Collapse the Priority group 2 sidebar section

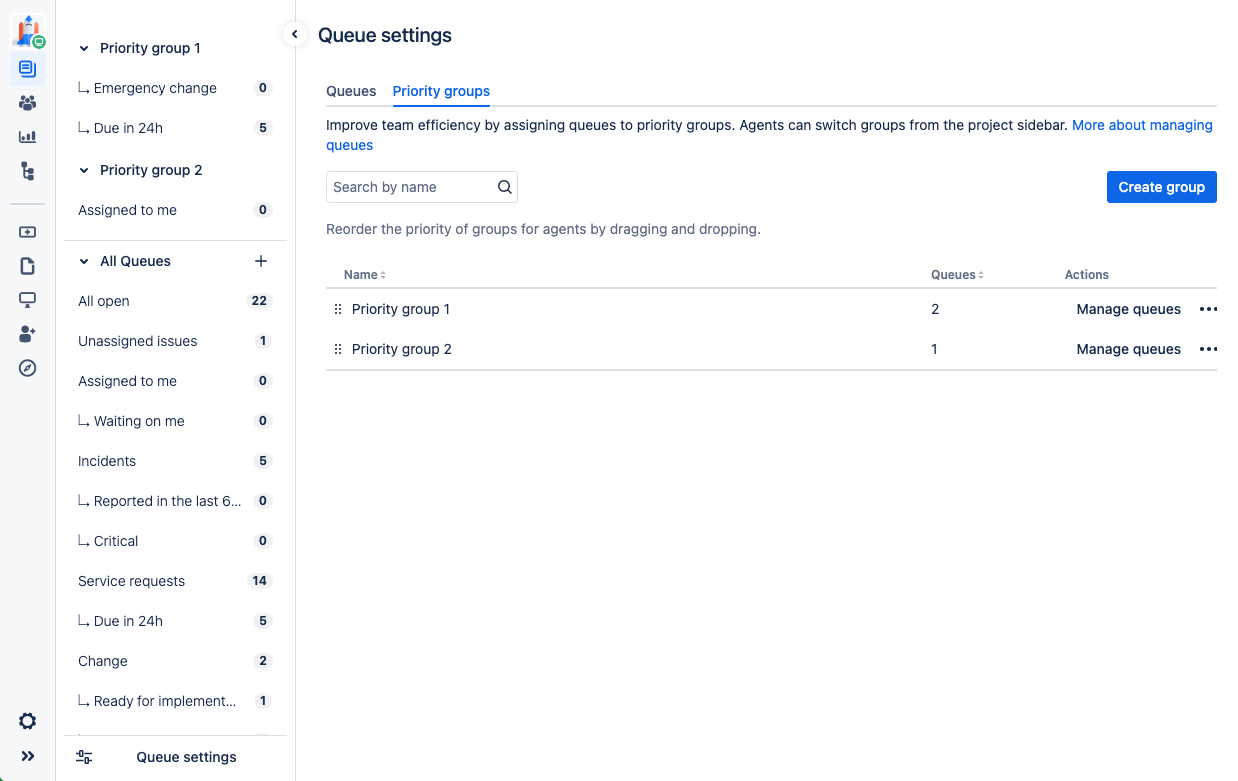click(x=84, y=170)
